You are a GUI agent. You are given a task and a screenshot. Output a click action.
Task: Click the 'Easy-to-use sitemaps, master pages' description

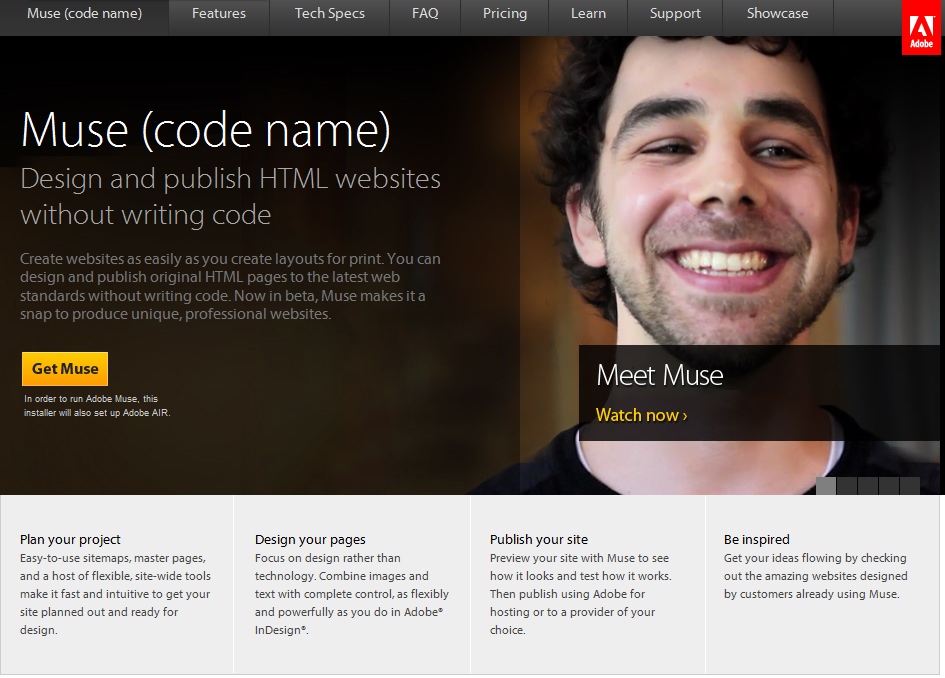(x=115, y=594)
